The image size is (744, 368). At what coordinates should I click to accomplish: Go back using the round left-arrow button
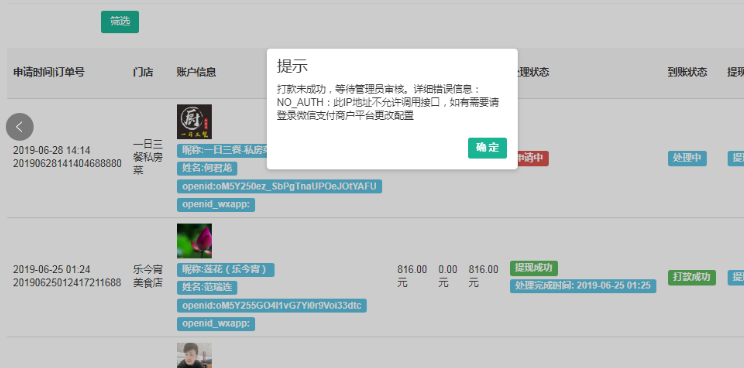[x=19, y=127]
